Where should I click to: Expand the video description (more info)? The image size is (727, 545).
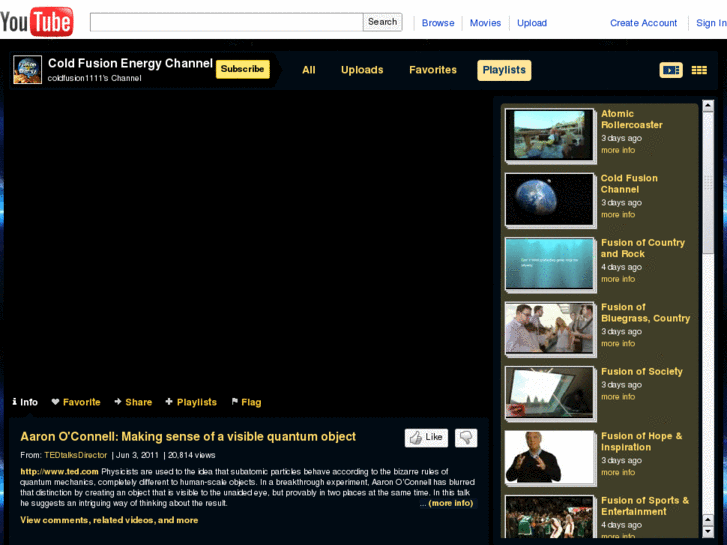click(451, 503)
